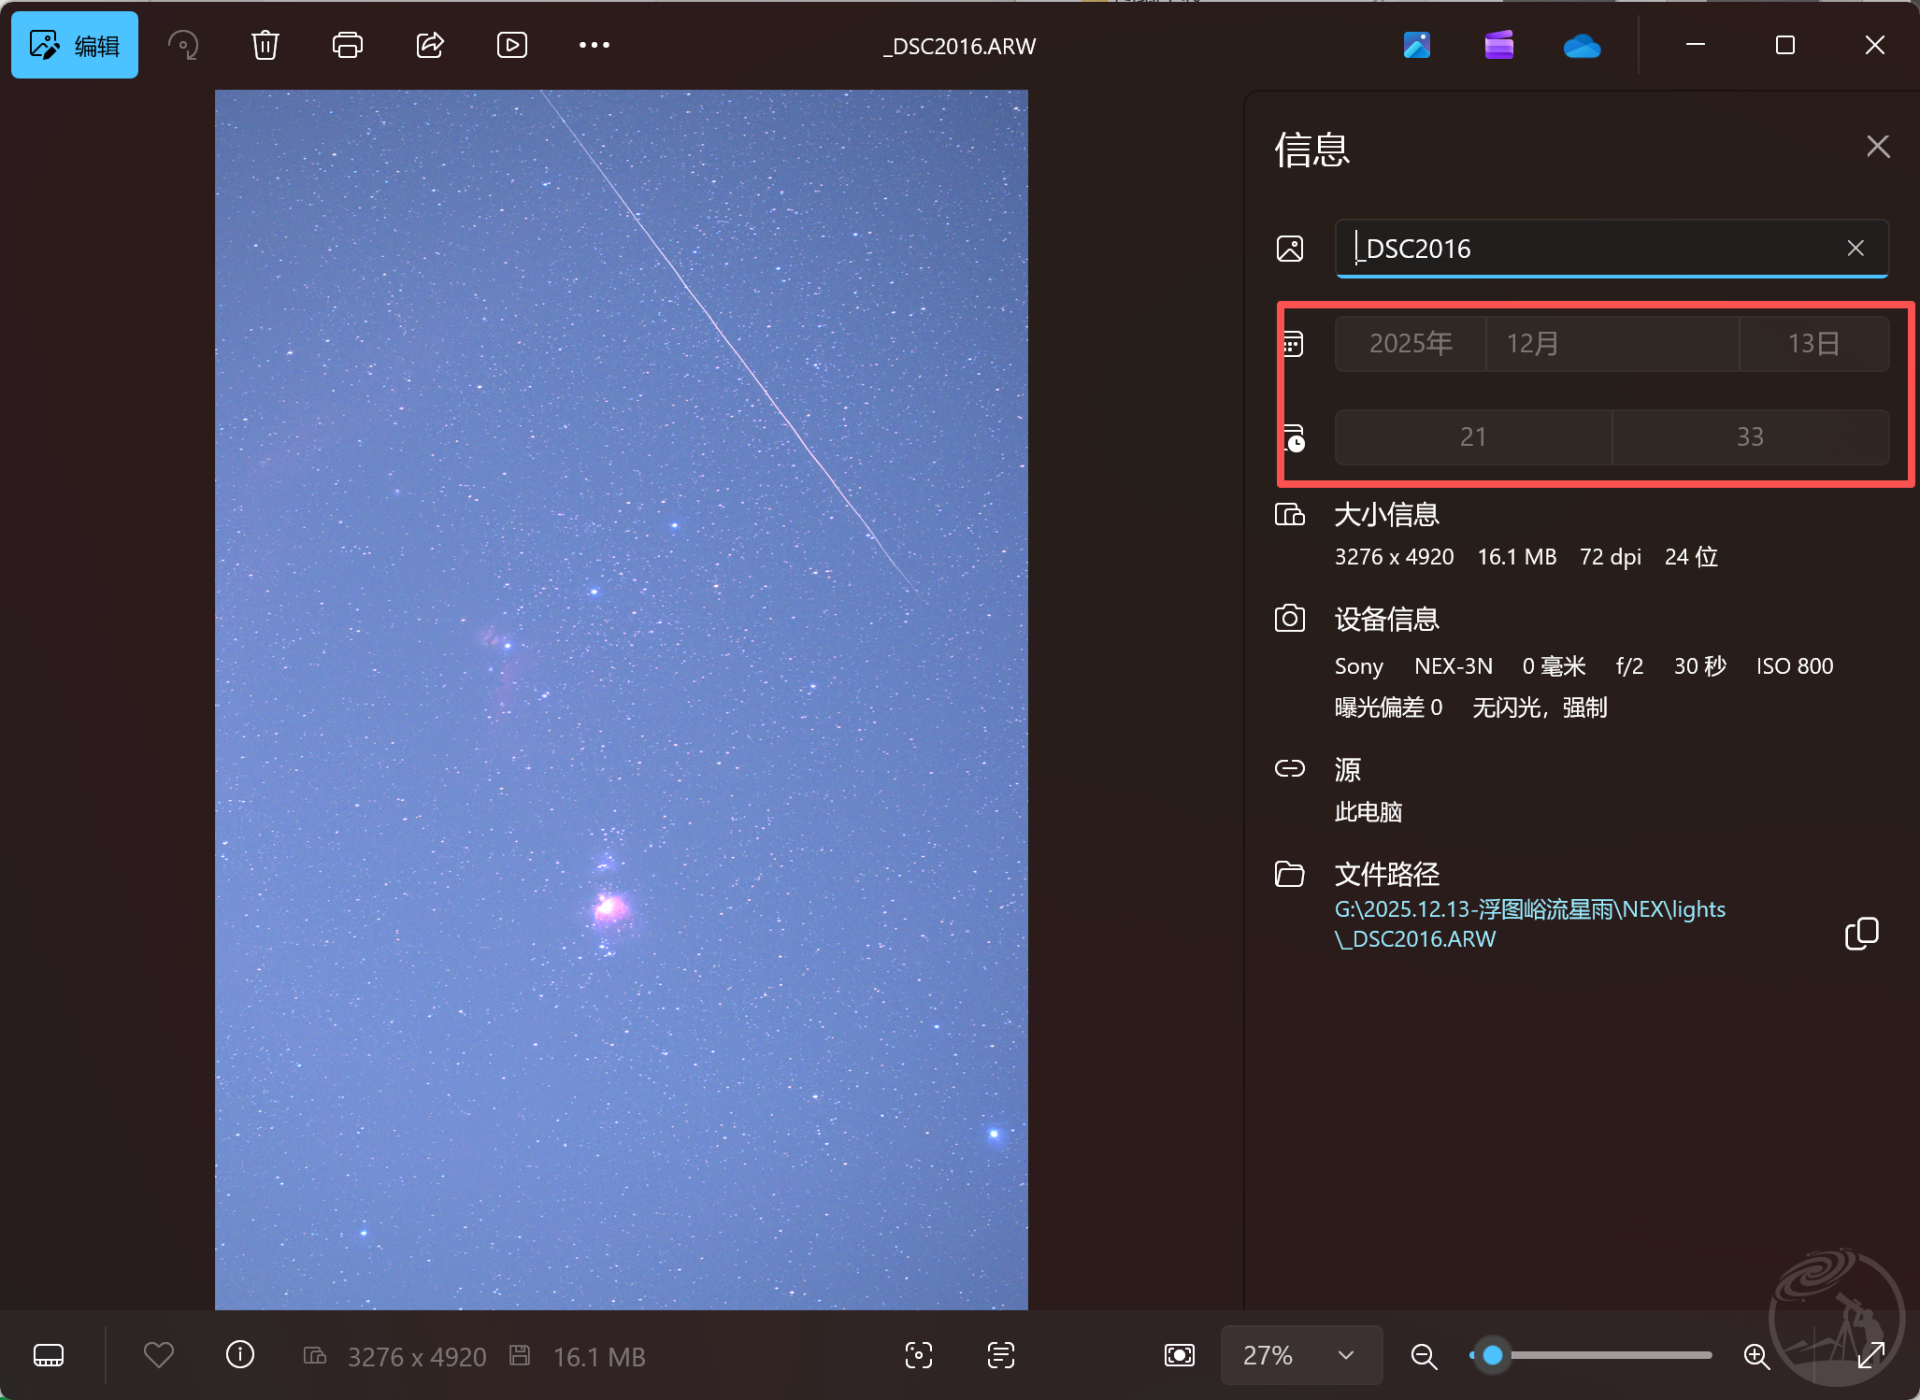Viewport: 1920px width, 1400px height.
Task: Open the OneDrive cloud icon
Action: [x=1581, y=46]
